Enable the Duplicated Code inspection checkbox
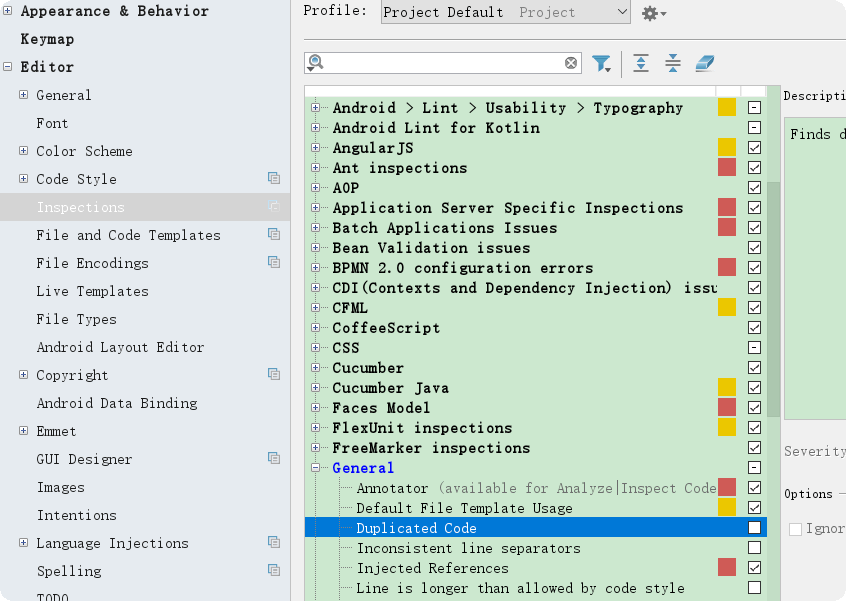This screenshot has width=846, height=601. (x=754, y=528)
